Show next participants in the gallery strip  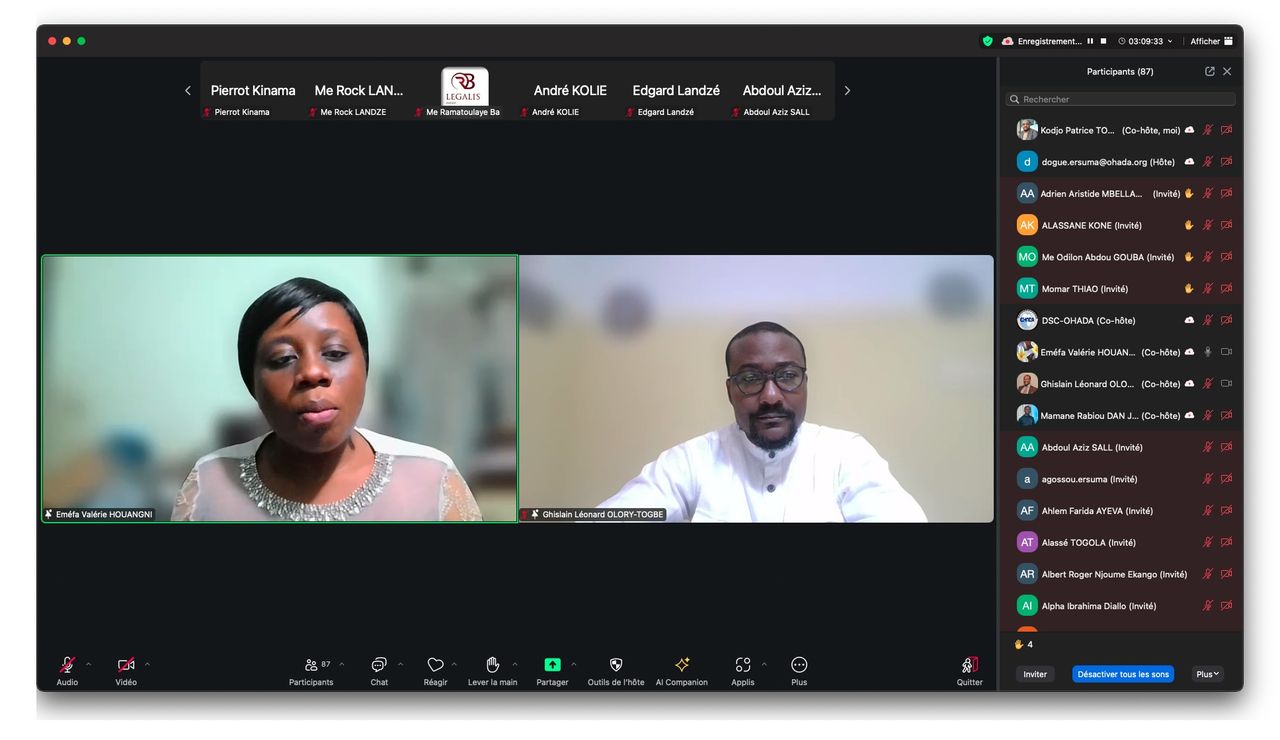847,91
